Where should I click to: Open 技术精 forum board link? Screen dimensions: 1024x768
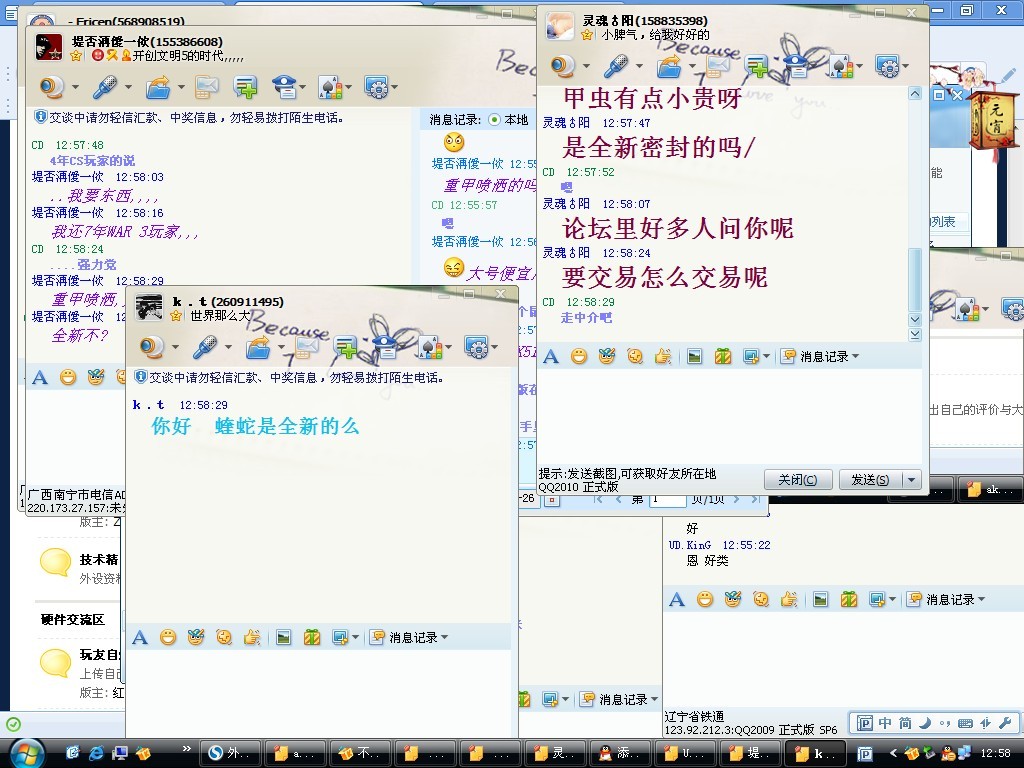coord(99,560)
